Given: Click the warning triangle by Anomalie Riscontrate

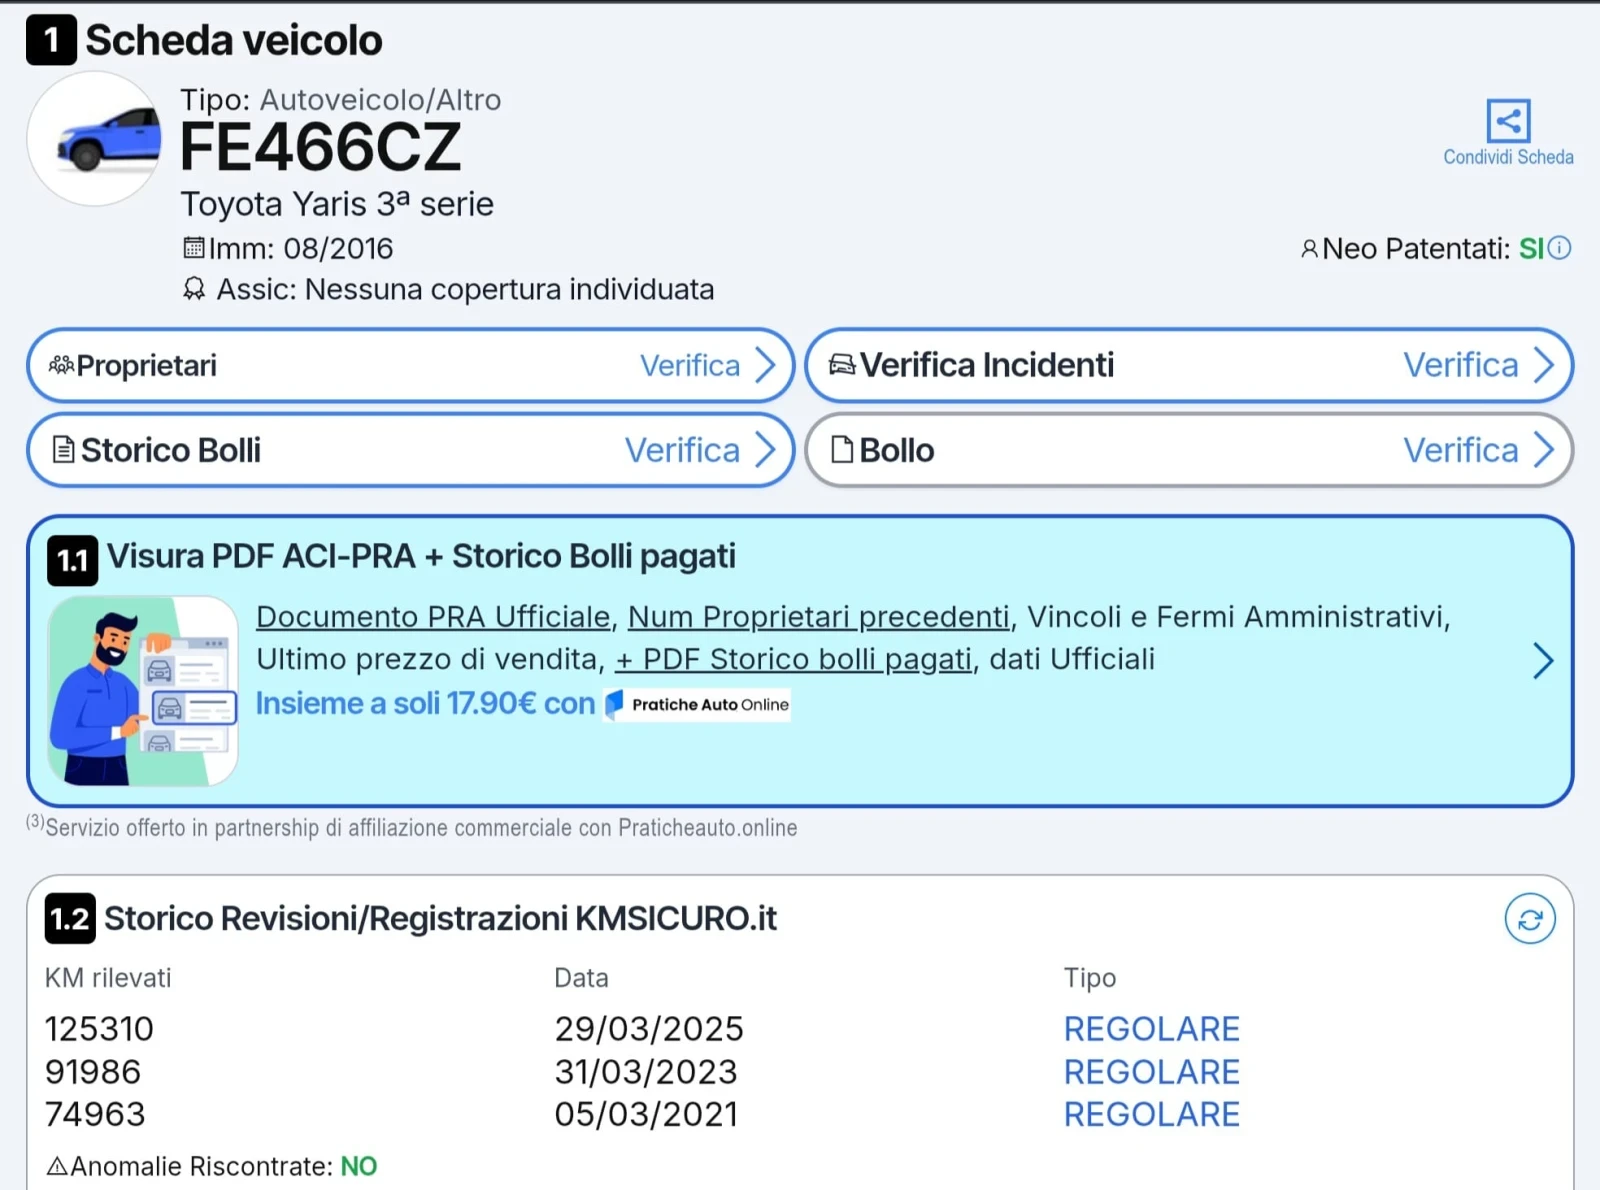Looking at the screenshot, I should pyautogui.click(x=57, y=1166).
